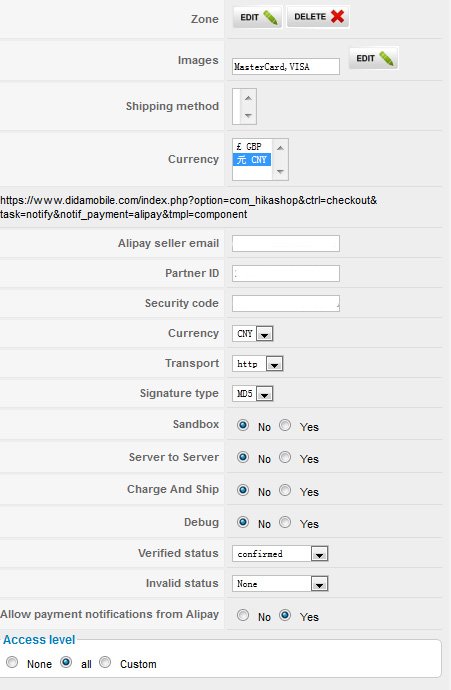Expand the Signature type MD5 dropdown
The width and height of the screenshot is (451, 690).
(253, 393)
